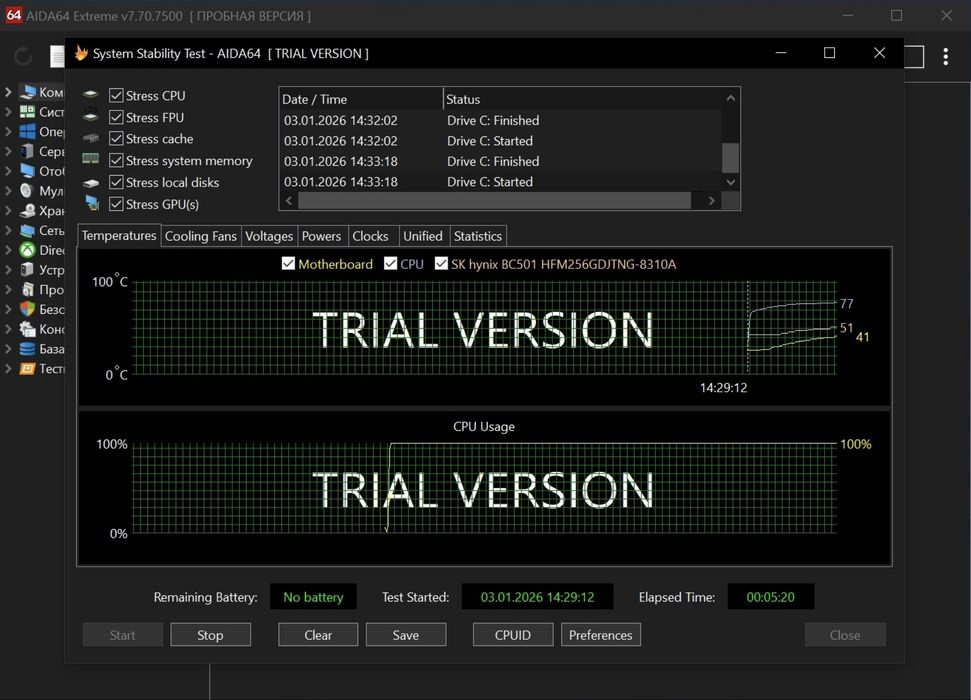View the Statistics tab
The image size is (971, 700).
[477, 236]
